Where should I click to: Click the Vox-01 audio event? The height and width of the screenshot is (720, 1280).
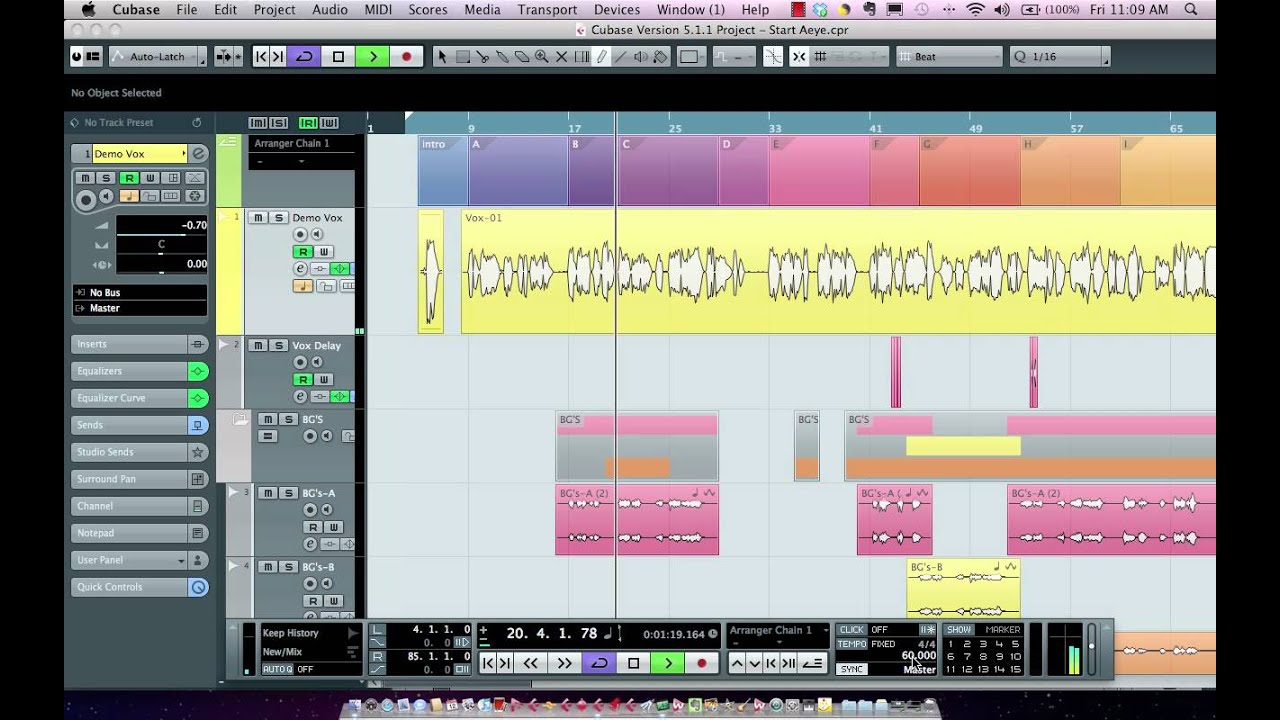(838, 271)
